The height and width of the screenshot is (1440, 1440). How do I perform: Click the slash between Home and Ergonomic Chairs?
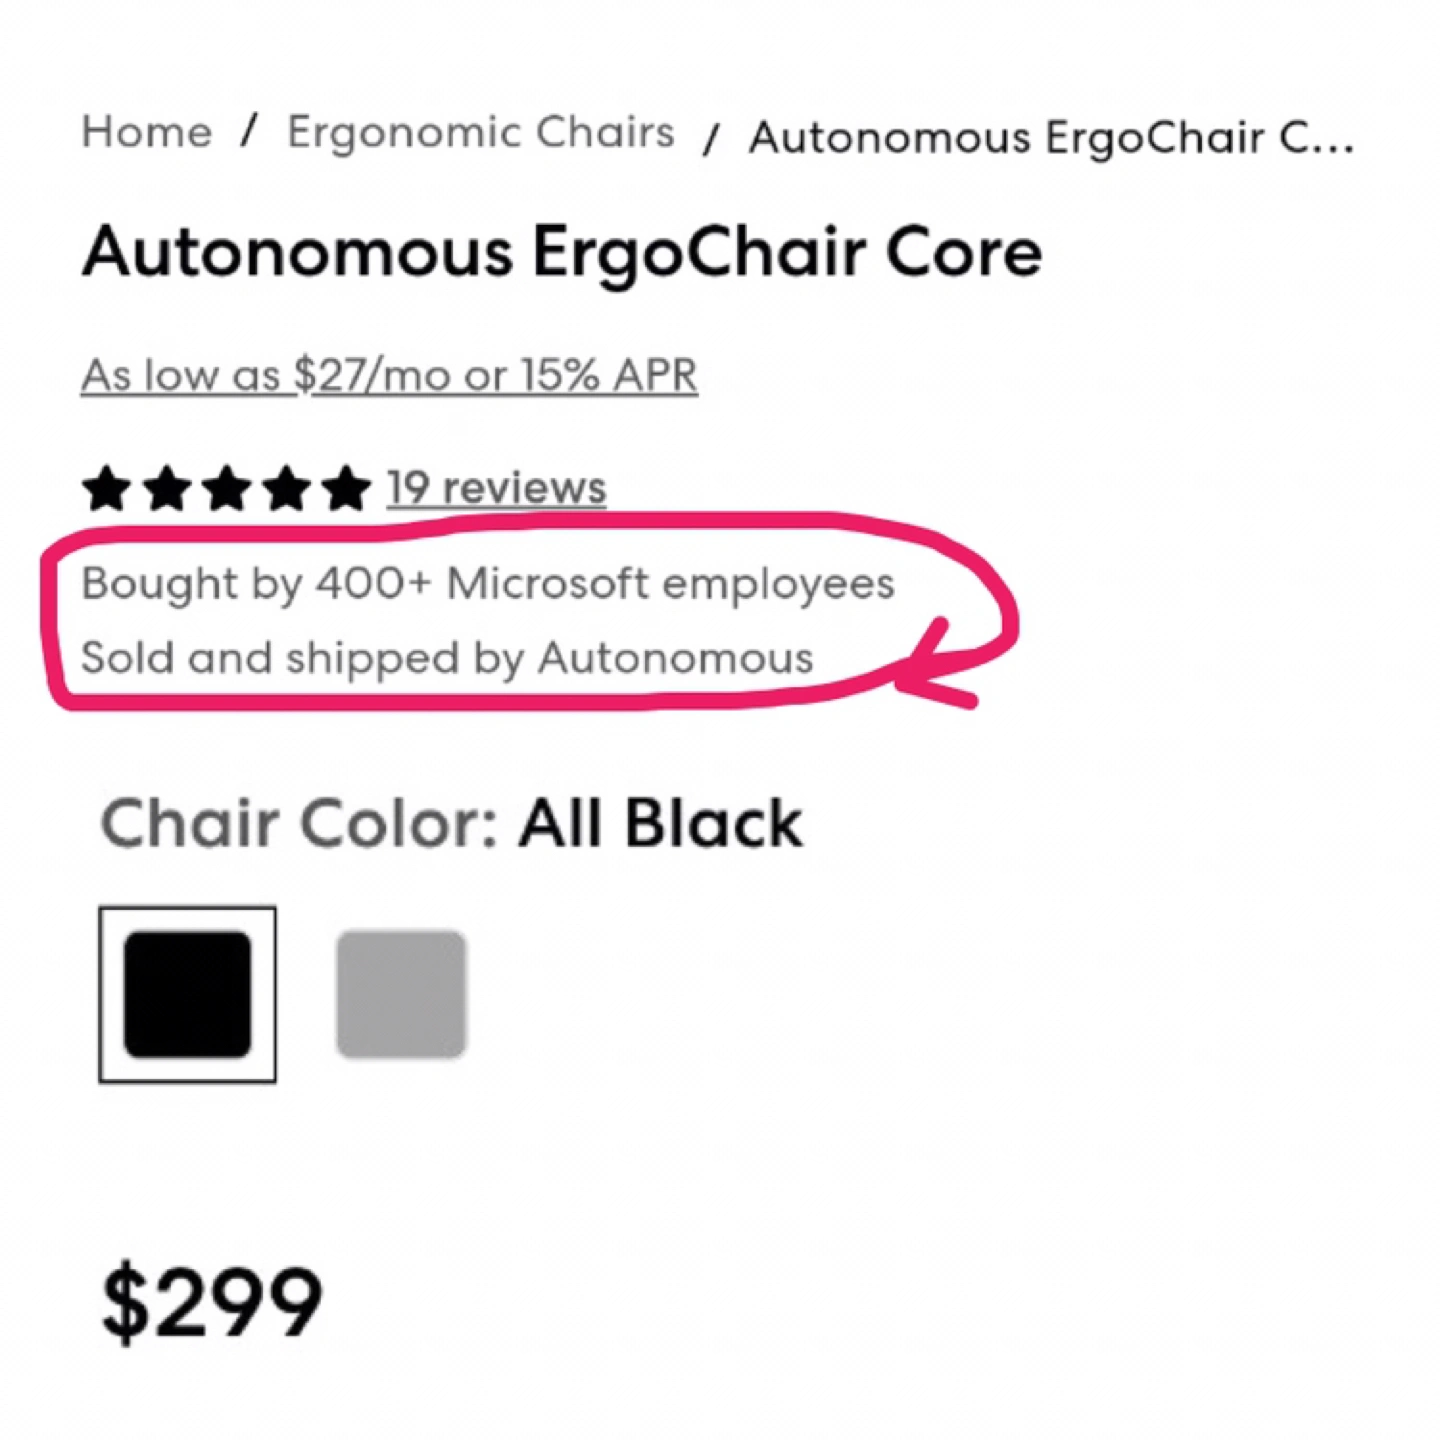click(249, 130)
